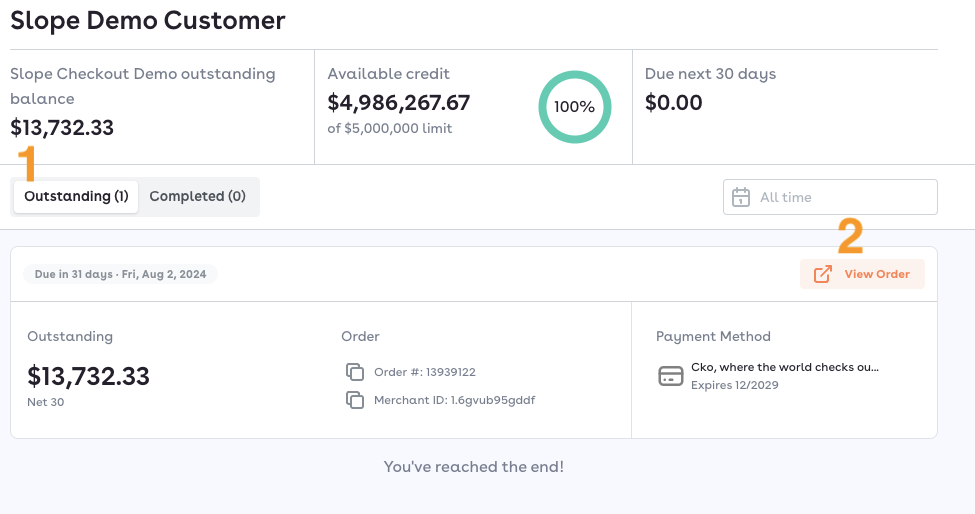Copy the Merchant ID using its copy icon
The width and height of the screenshot is (975, 514).
(x=354, y=400)
